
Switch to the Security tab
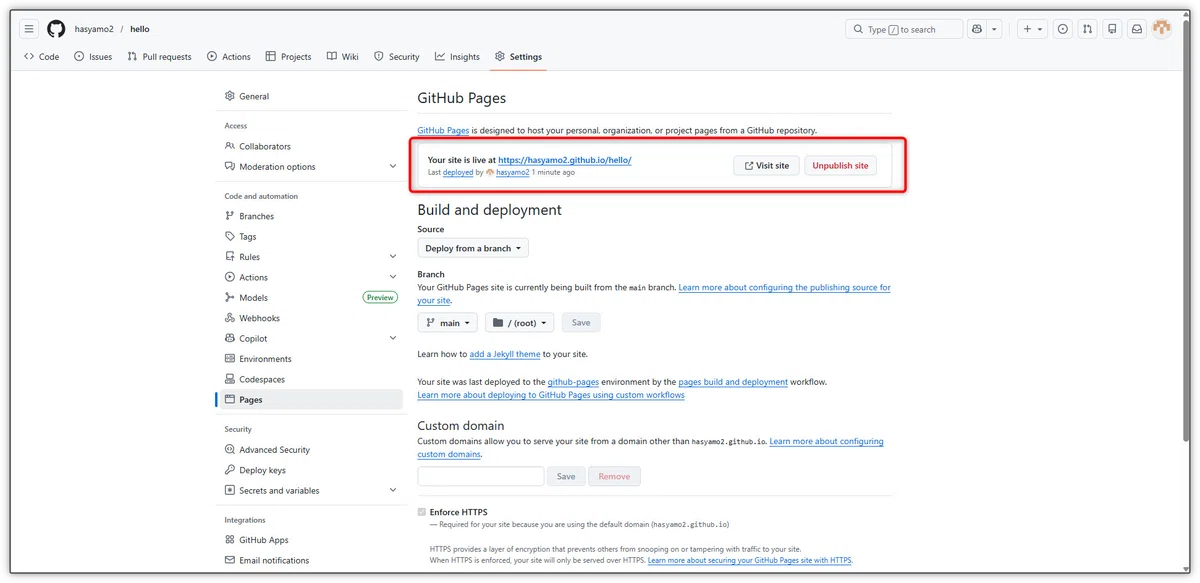point(397,57)
